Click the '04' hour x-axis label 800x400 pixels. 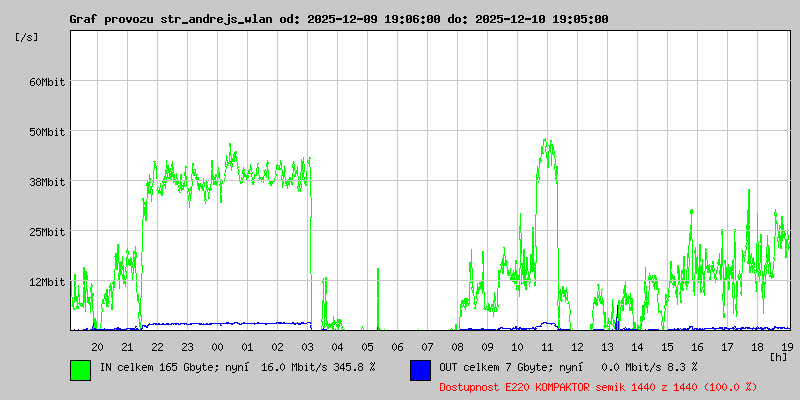337,347
